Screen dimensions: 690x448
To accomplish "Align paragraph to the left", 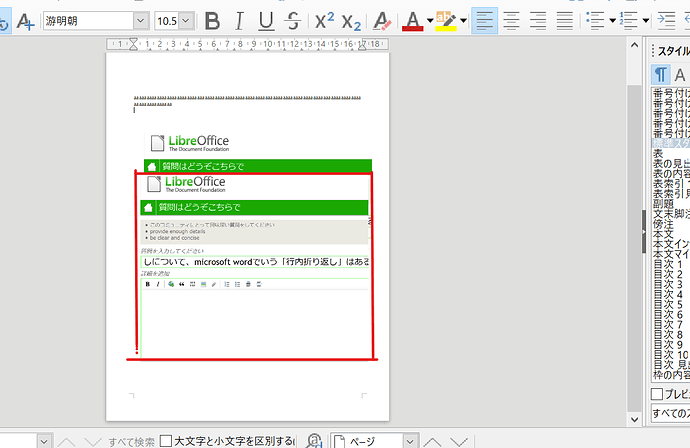I will (x=484, y=21).
